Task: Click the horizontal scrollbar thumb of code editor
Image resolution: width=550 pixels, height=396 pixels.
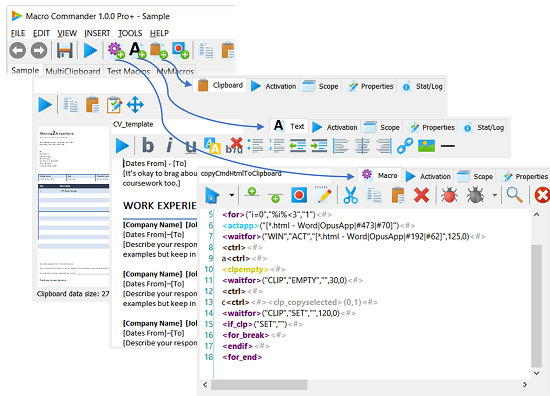Action: coord(259,385)
